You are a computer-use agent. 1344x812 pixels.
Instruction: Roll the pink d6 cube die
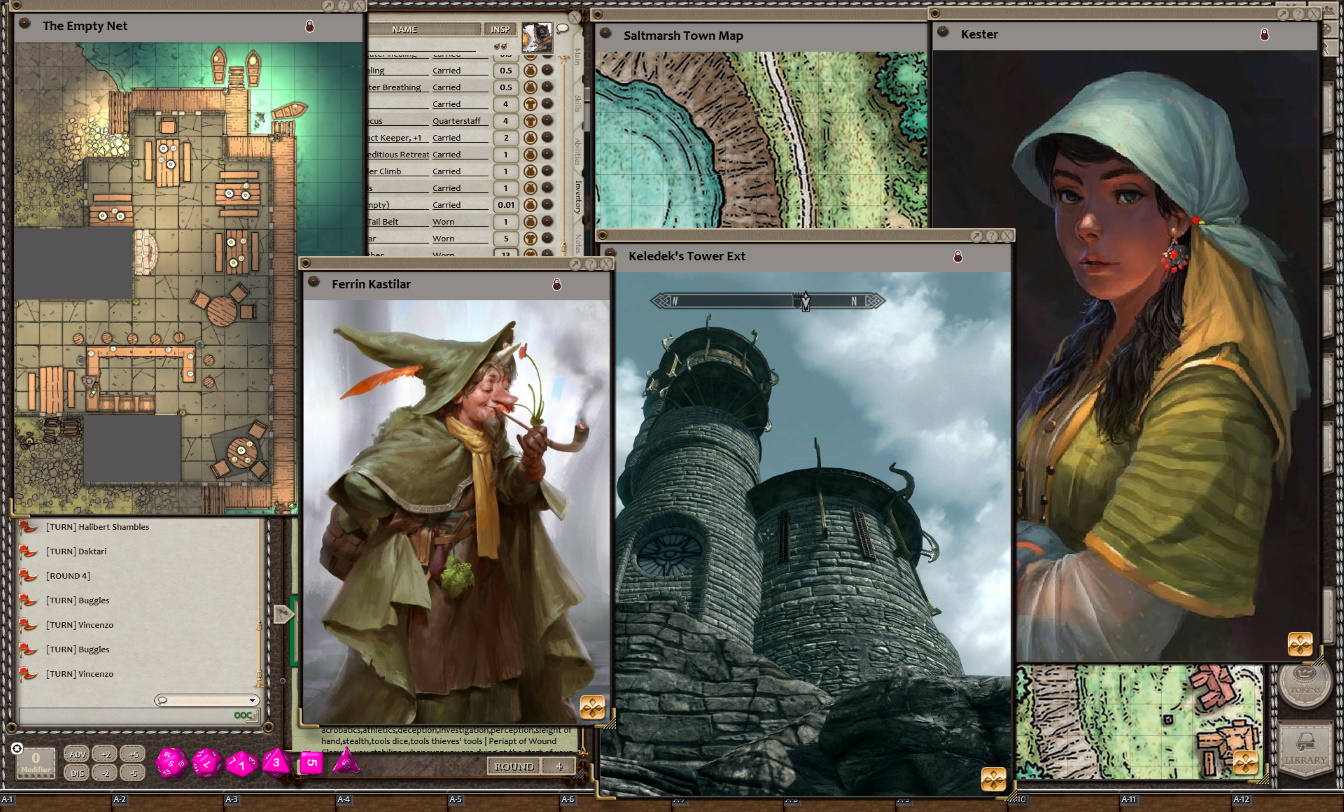coord(311,764)
